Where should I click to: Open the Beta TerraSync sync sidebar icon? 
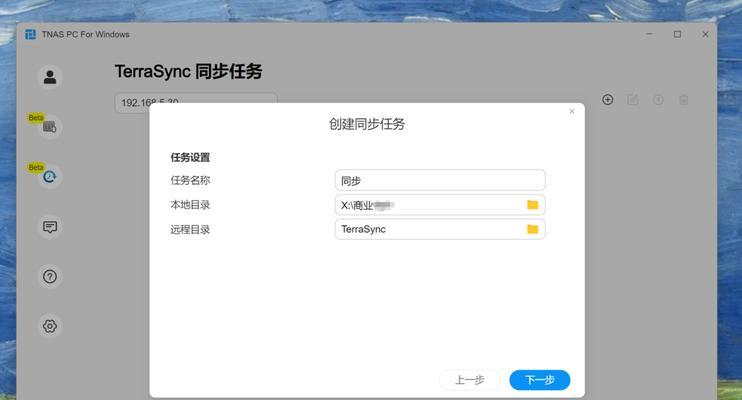pos(50,177)
